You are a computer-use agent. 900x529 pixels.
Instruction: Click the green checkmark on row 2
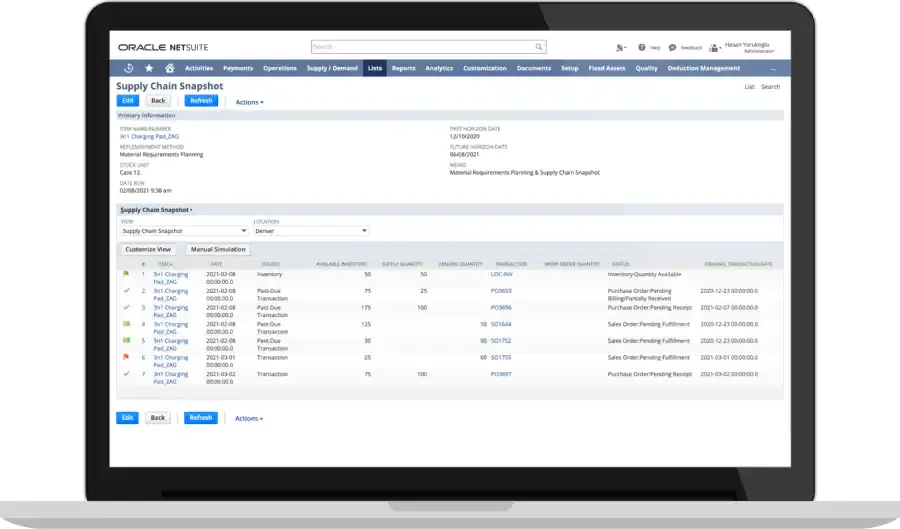click(x=126, y=290)
